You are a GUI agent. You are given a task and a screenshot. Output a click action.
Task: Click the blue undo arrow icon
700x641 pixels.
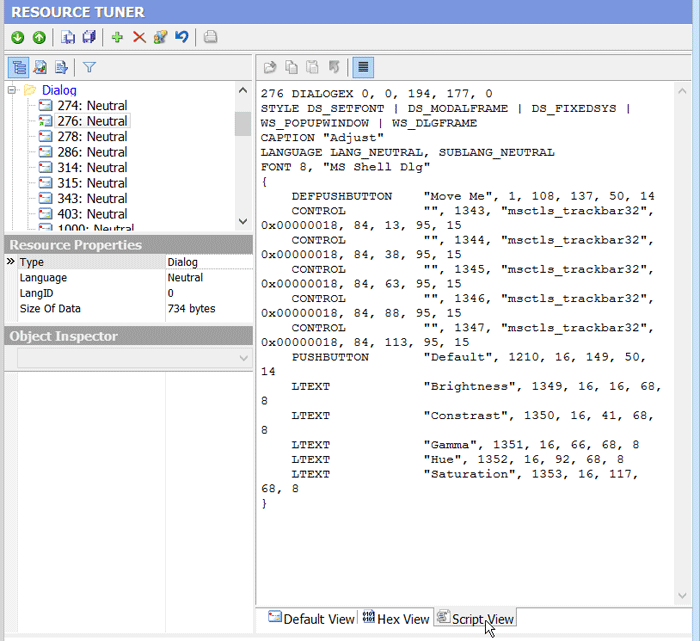(182, 38)
